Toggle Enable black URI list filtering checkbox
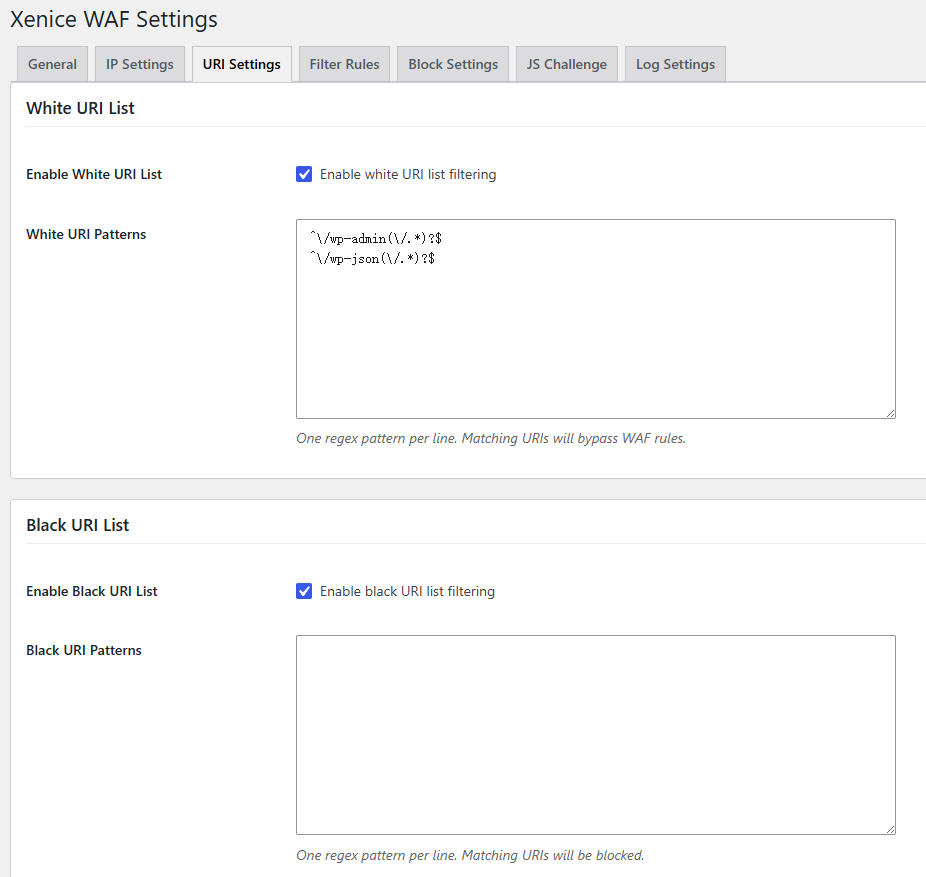926x877 pixels. [304, 591]
